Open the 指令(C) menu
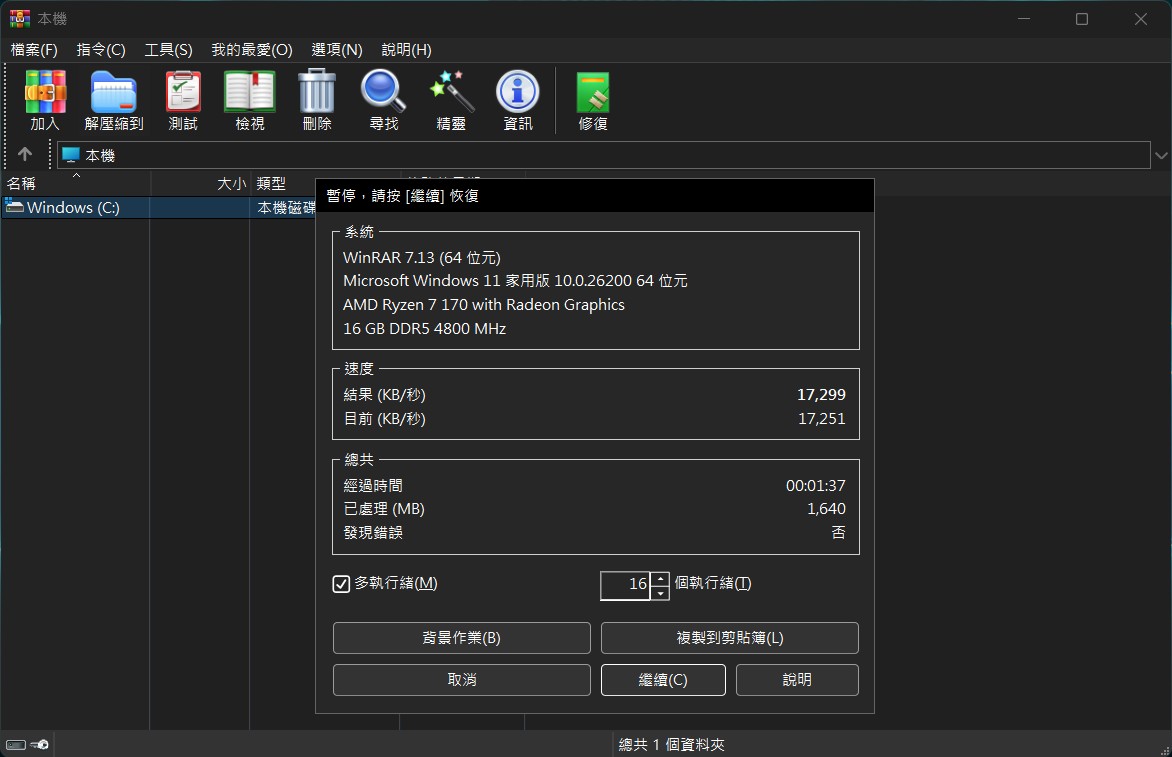 tap(101, 49)
